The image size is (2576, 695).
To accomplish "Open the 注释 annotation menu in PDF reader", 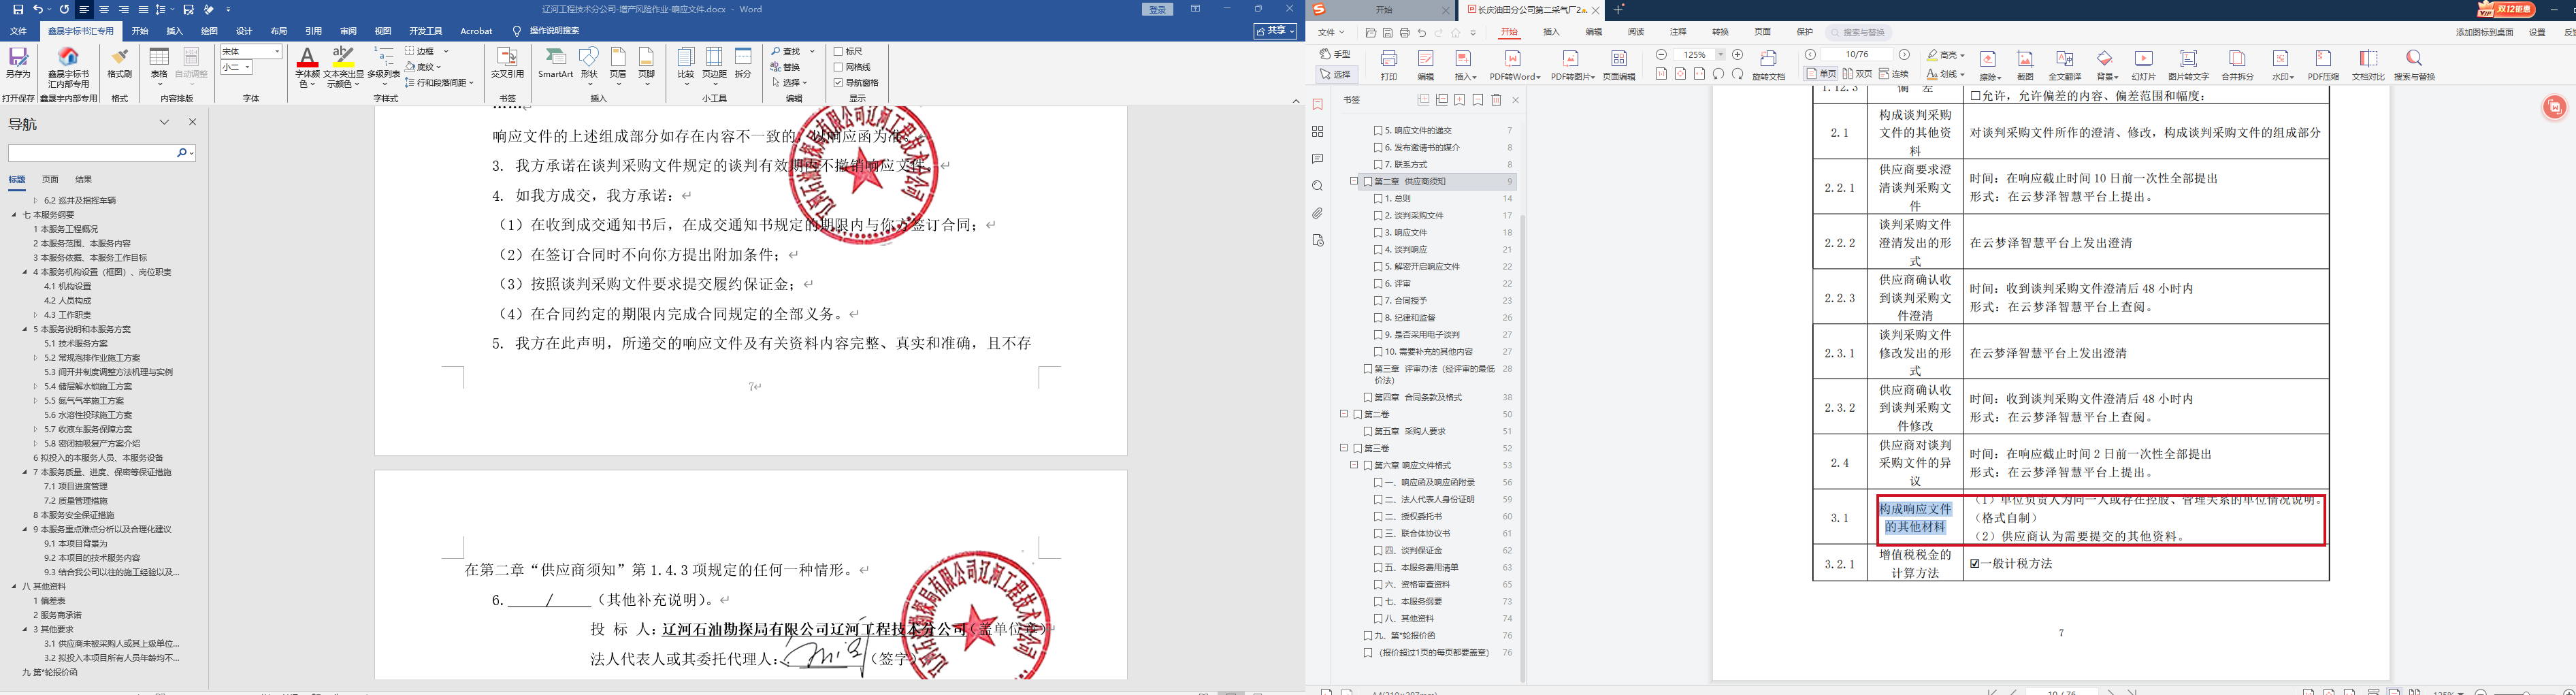I will (x=1678, y=32).
